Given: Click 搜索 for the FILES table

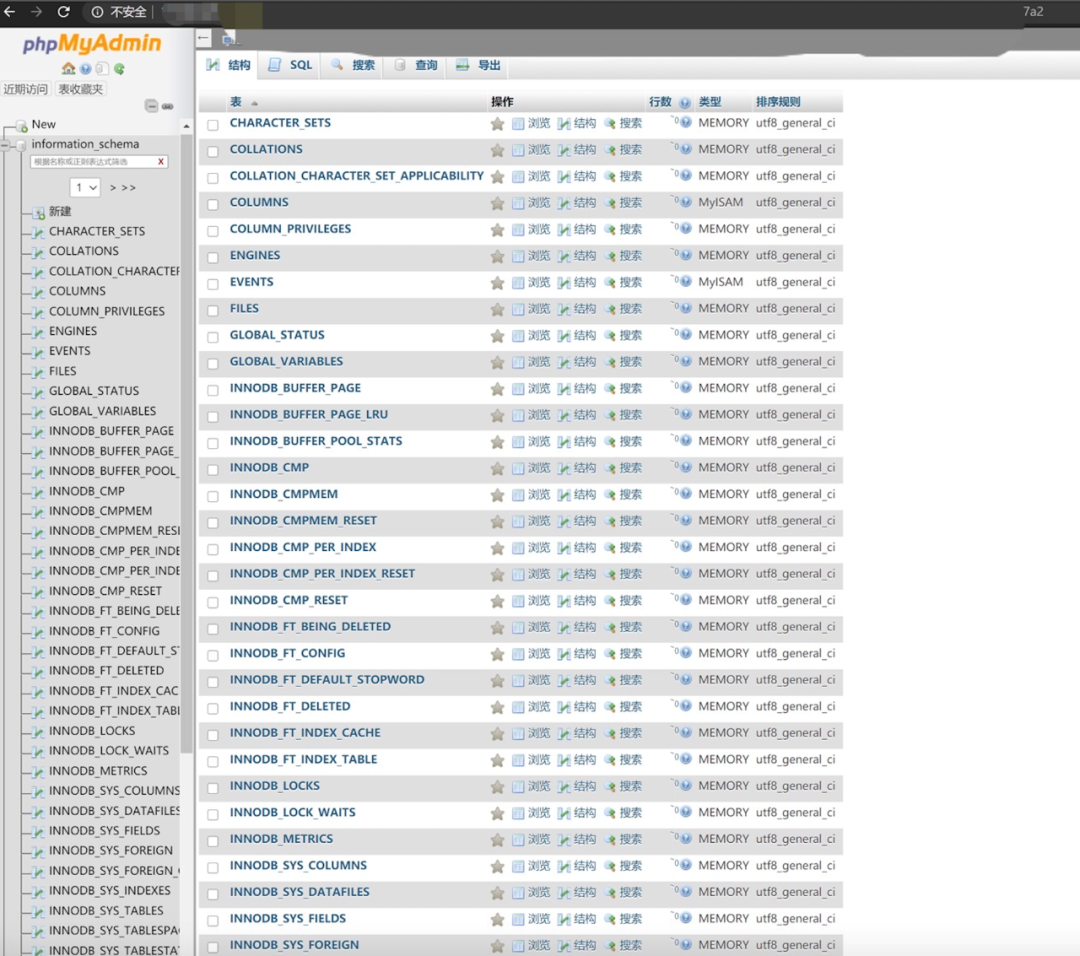Looking at the screenshot, I should (x=623, y=309).
